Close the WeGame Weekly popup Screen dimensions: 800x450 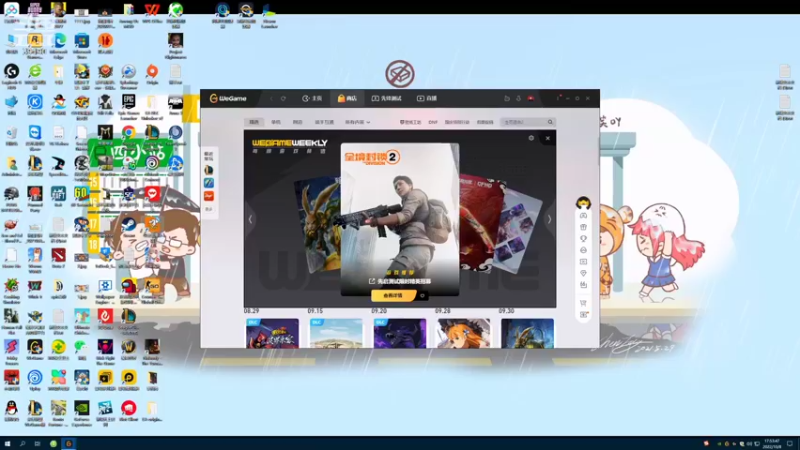pyautogui.click(x=547, y=138)
